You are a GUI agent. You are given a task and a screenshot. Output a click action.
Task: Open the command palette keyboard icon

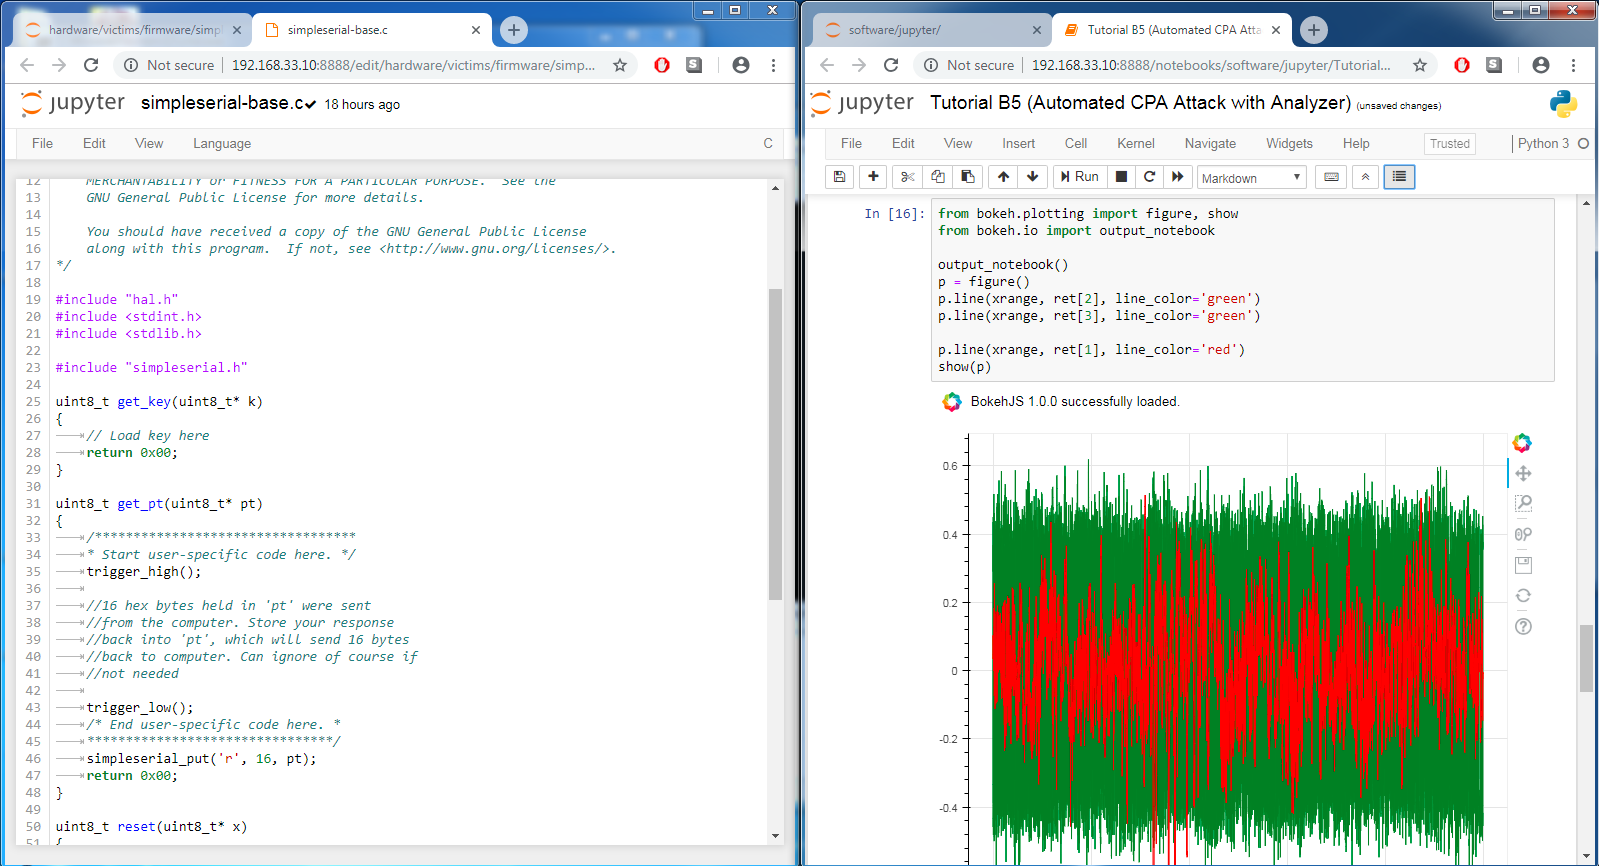point(1331,177)
